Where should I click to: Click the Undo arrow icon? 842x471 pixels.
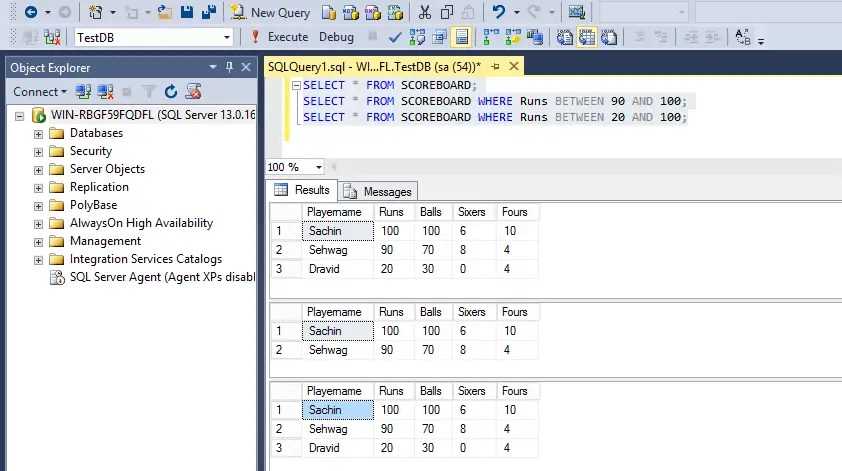pyautogui.click(x=499, y=12)
